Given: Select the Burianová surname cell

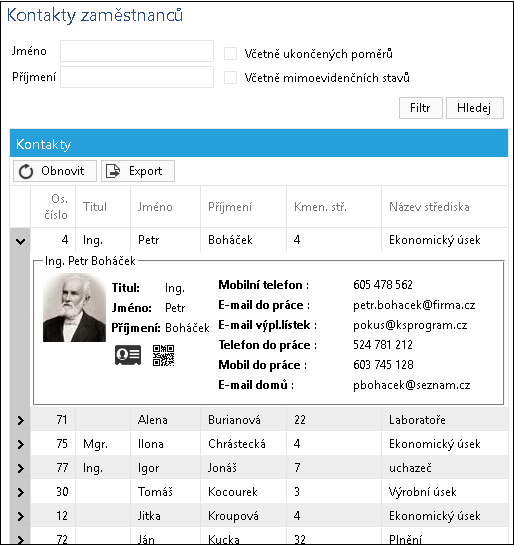Looking at the screenshot, I should (243, 420).
